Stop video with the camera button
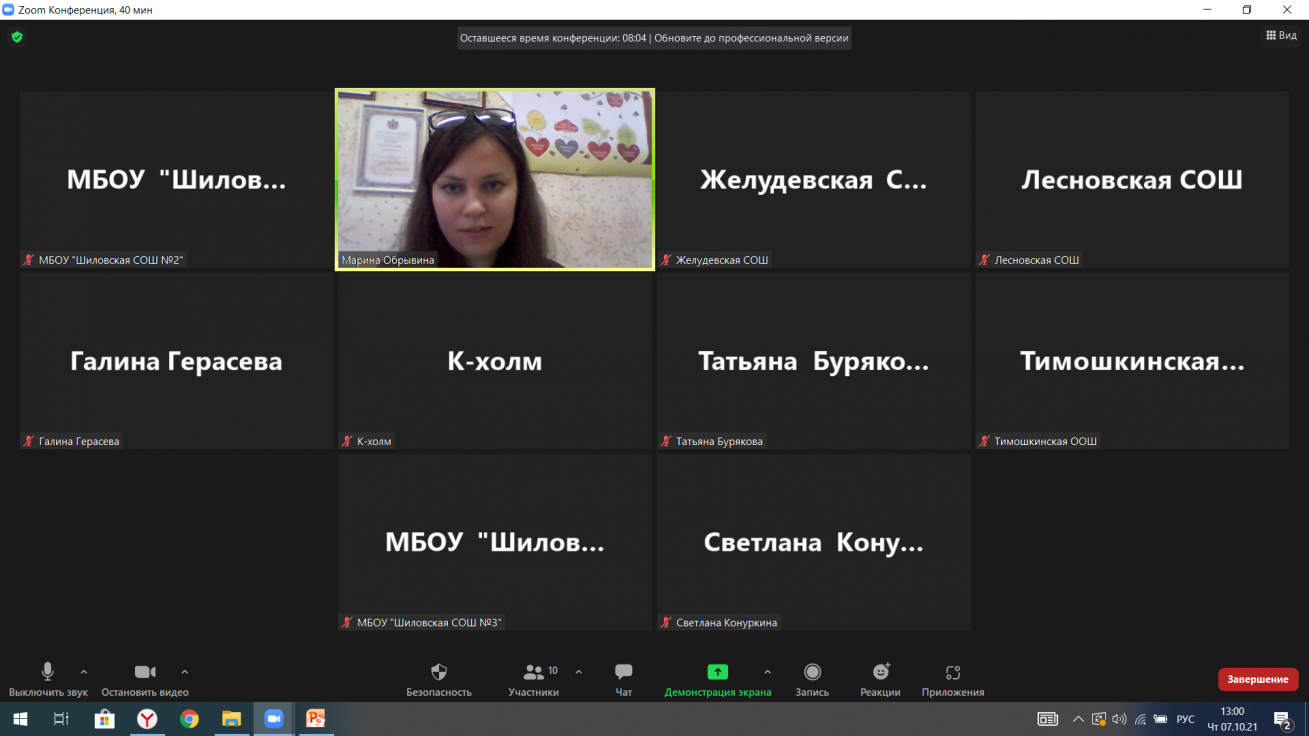 coord(145,673)
